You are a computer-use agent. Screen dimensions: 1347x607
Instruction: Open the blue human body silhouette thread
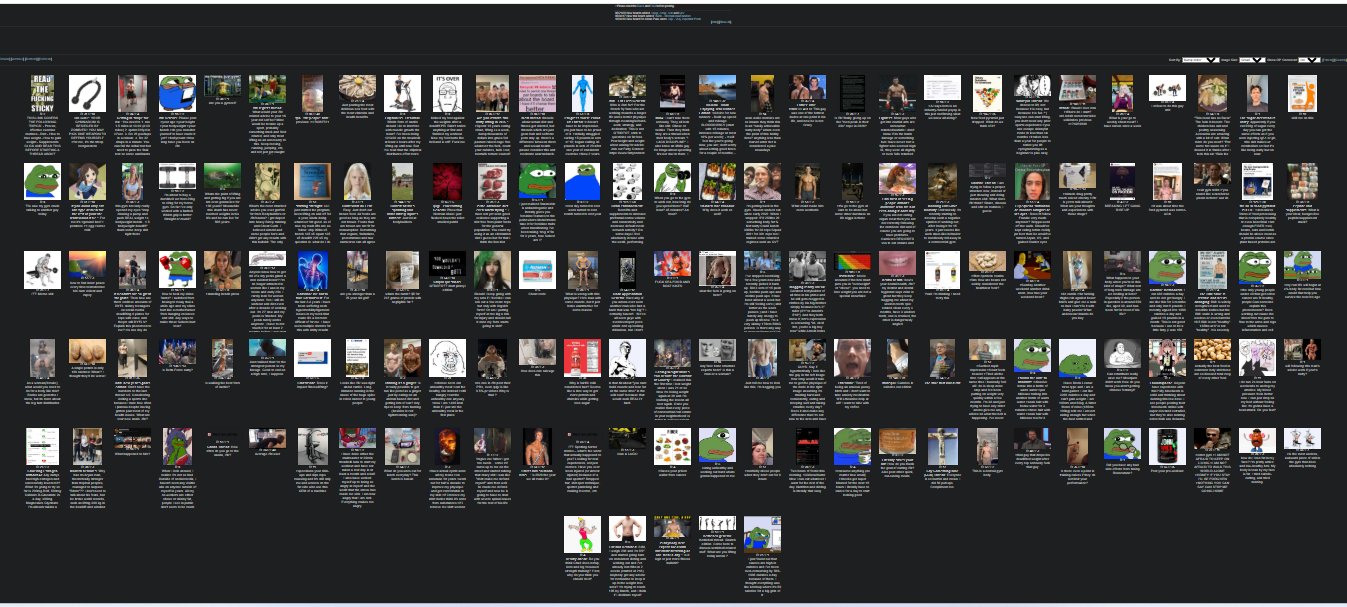point(582,92)
